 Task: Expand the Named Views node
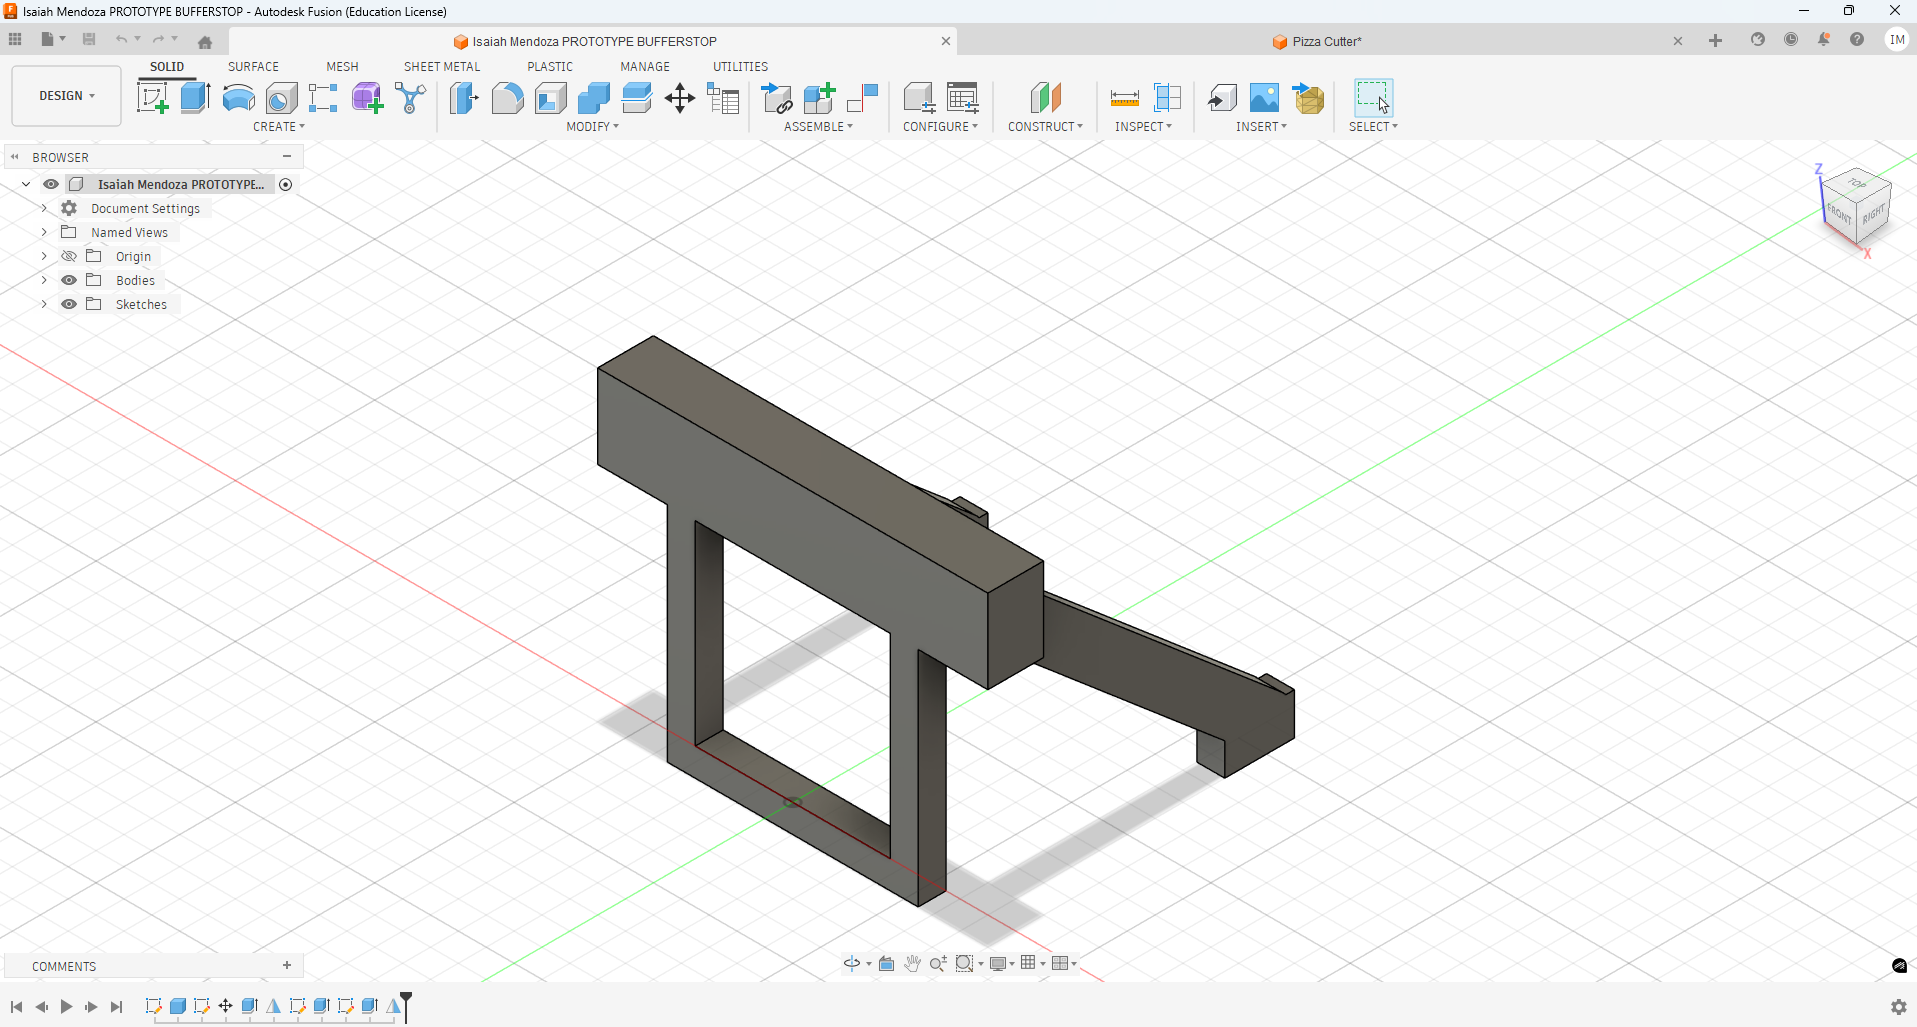click(44, 232)
